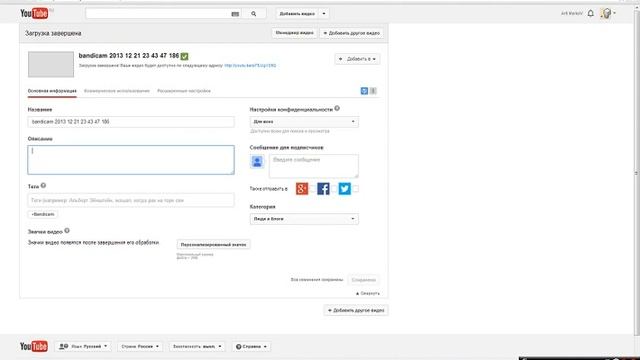Click the Google+ share icon
Image resolution: width=640 pixels, height=360 pixels.
click(302, 189)
